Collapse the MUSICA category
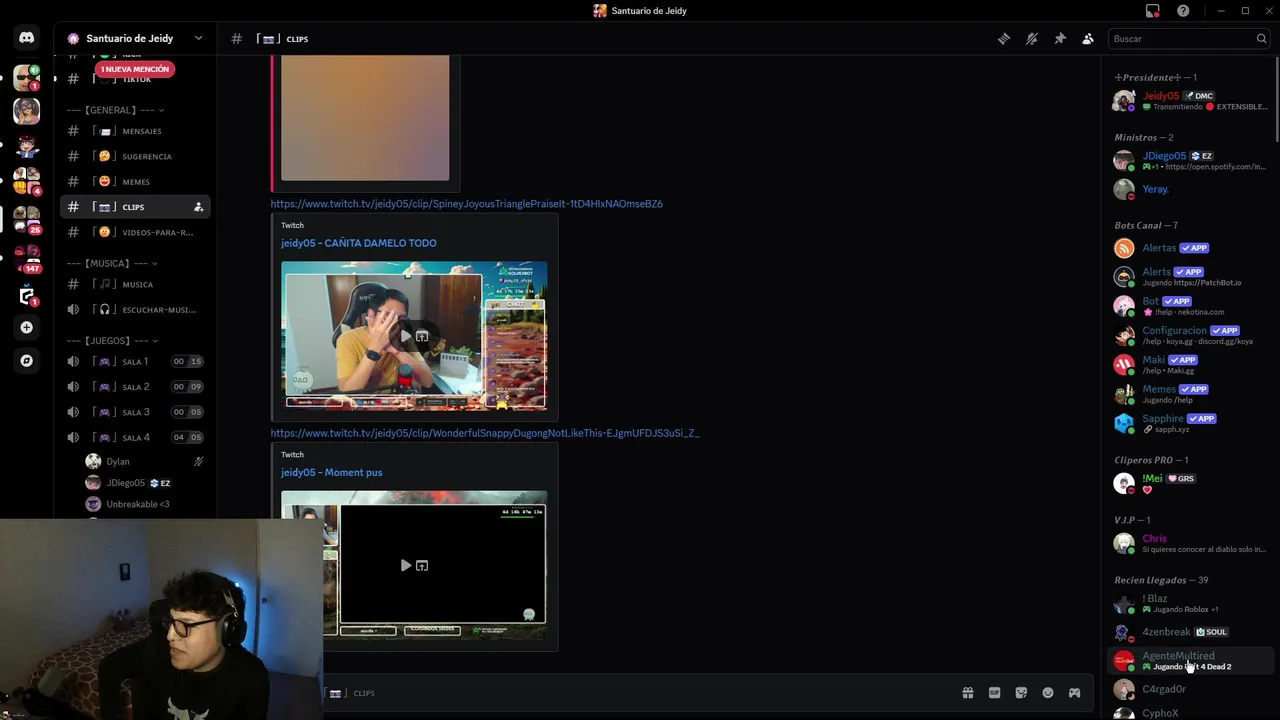 pos(112,263)
